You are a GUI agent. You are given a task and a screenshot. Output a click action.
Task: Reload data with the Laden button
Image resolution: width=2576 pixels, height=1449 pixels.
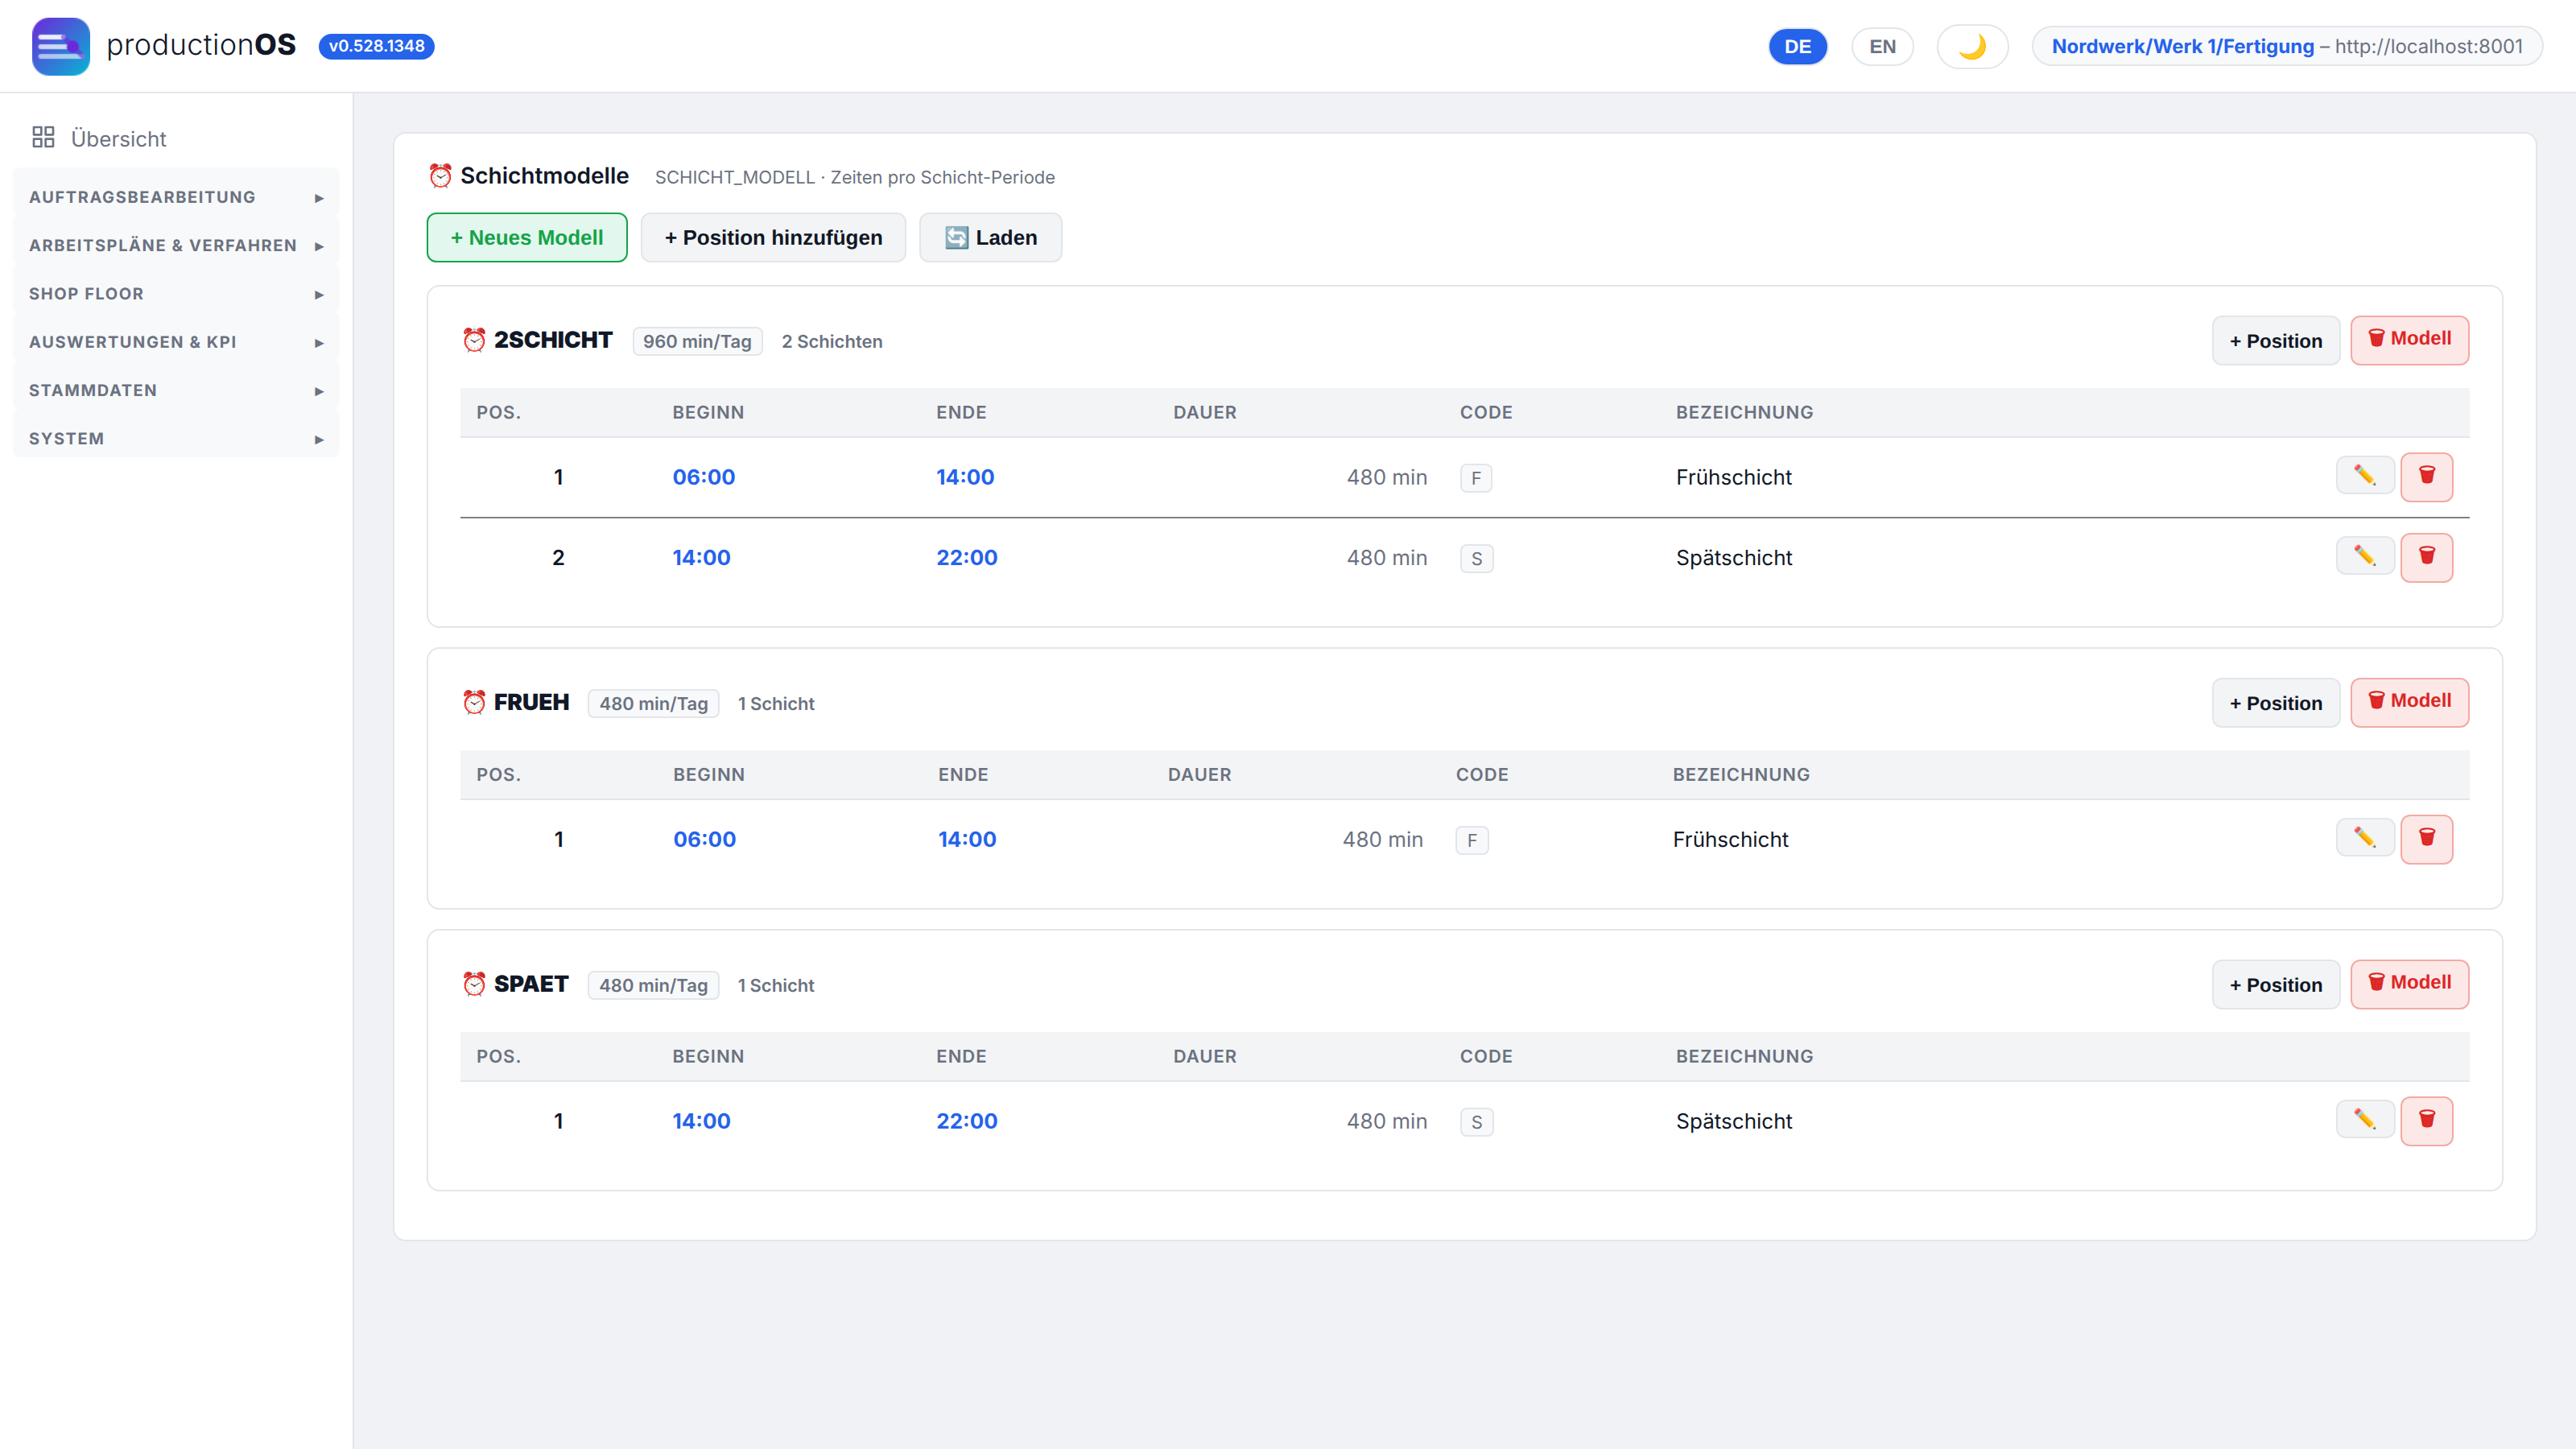[x=990, y=237]
